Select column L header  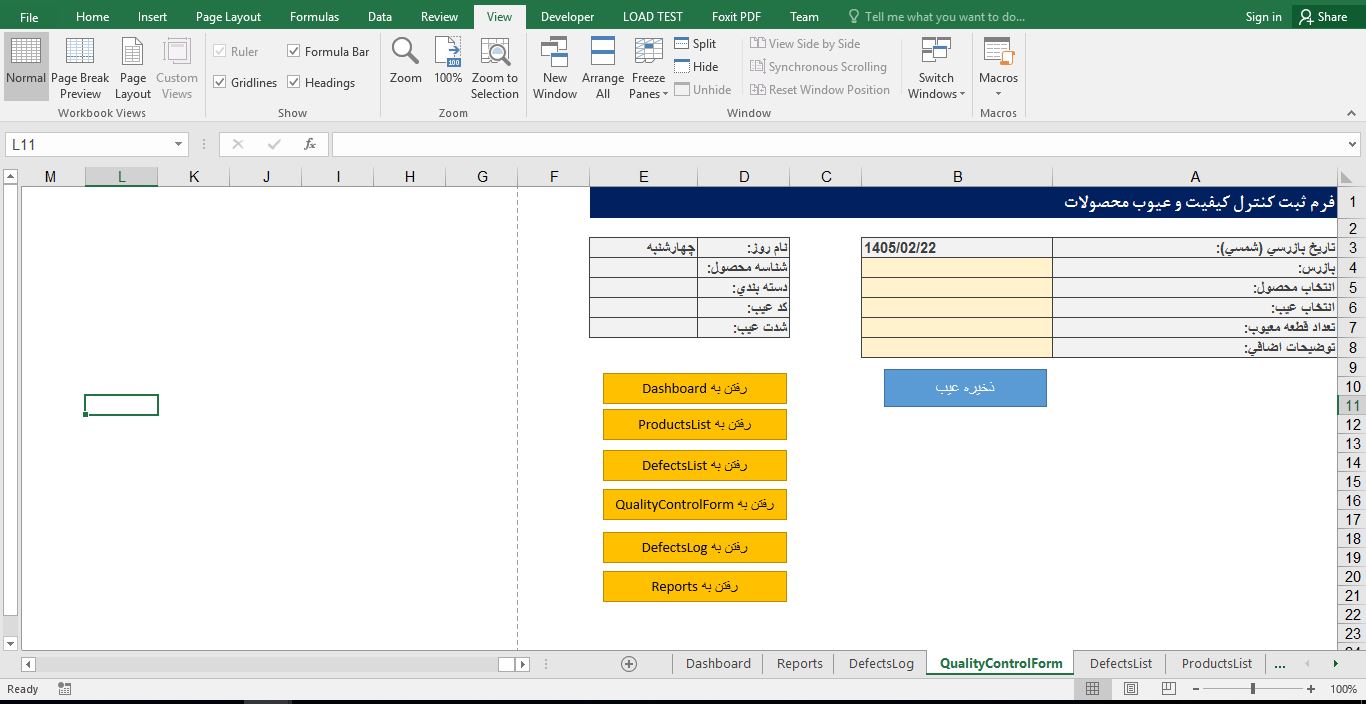pos(121,177)
